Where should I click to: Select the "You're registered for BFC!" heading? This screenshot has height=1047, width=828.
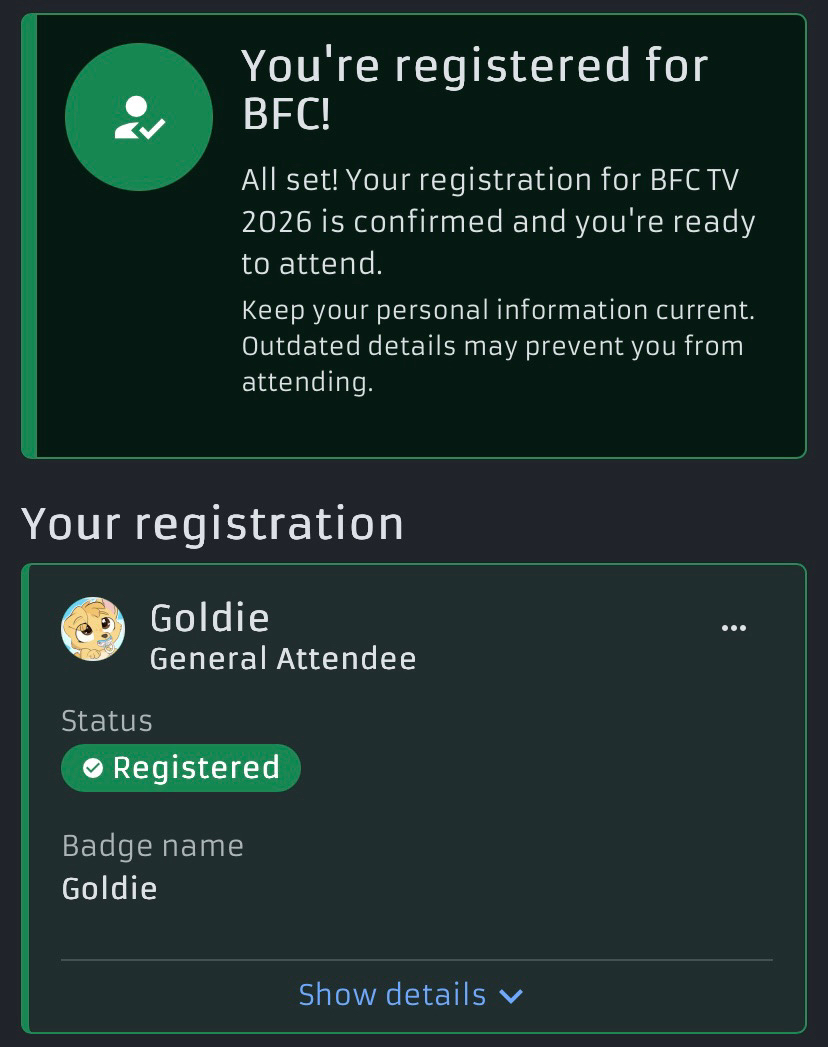474,90
